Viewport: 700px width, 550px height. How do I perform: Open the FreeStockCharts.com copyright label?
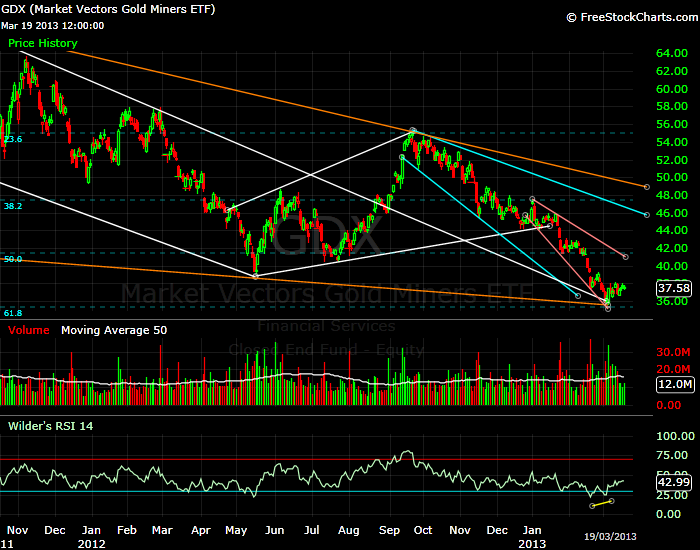coord(632,17)
